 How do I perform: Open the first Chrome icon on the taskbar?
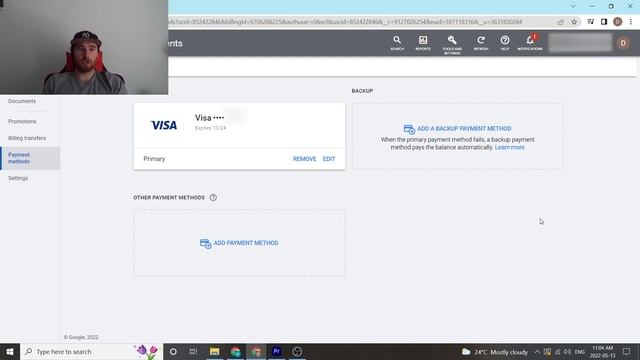click(235, 351)
